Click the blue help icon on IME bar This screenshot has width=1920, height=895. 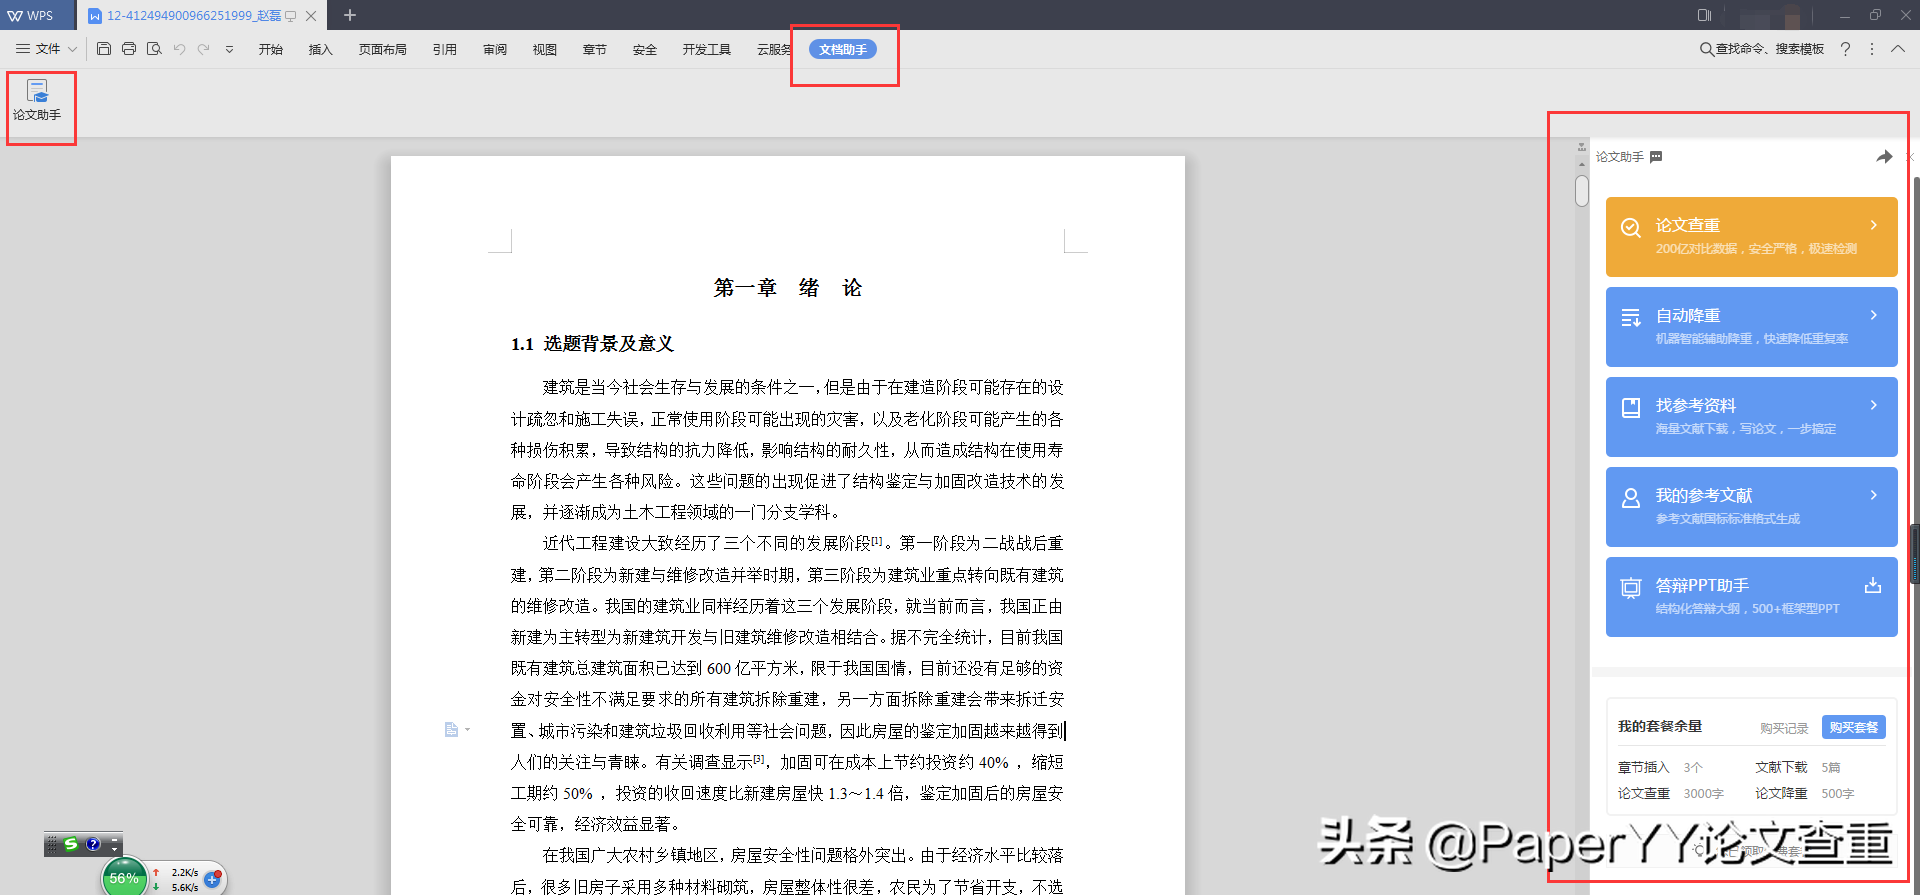(93, 844)
